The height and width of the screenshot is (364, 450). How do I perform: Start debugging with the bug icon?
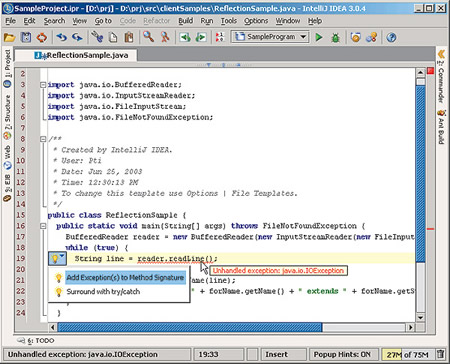[x=335, y=37]
